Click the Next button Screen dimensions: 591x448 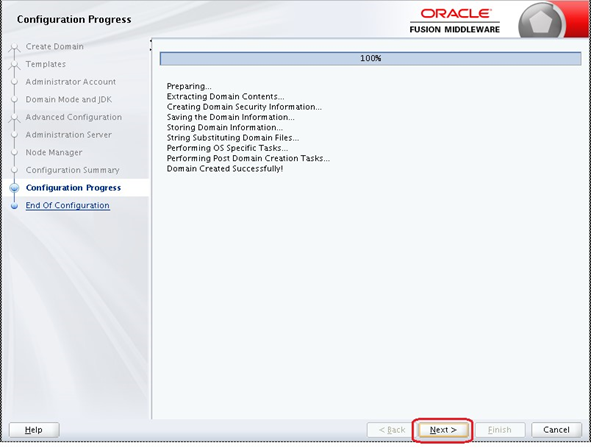click(443, 430)
